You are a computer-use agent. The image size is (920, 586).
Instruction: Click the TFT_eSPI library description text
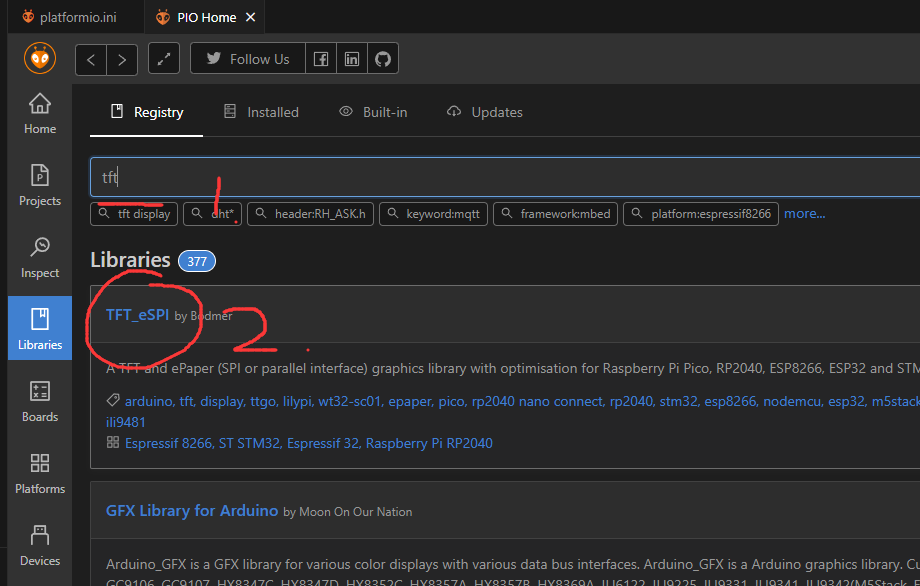[513, 368]
